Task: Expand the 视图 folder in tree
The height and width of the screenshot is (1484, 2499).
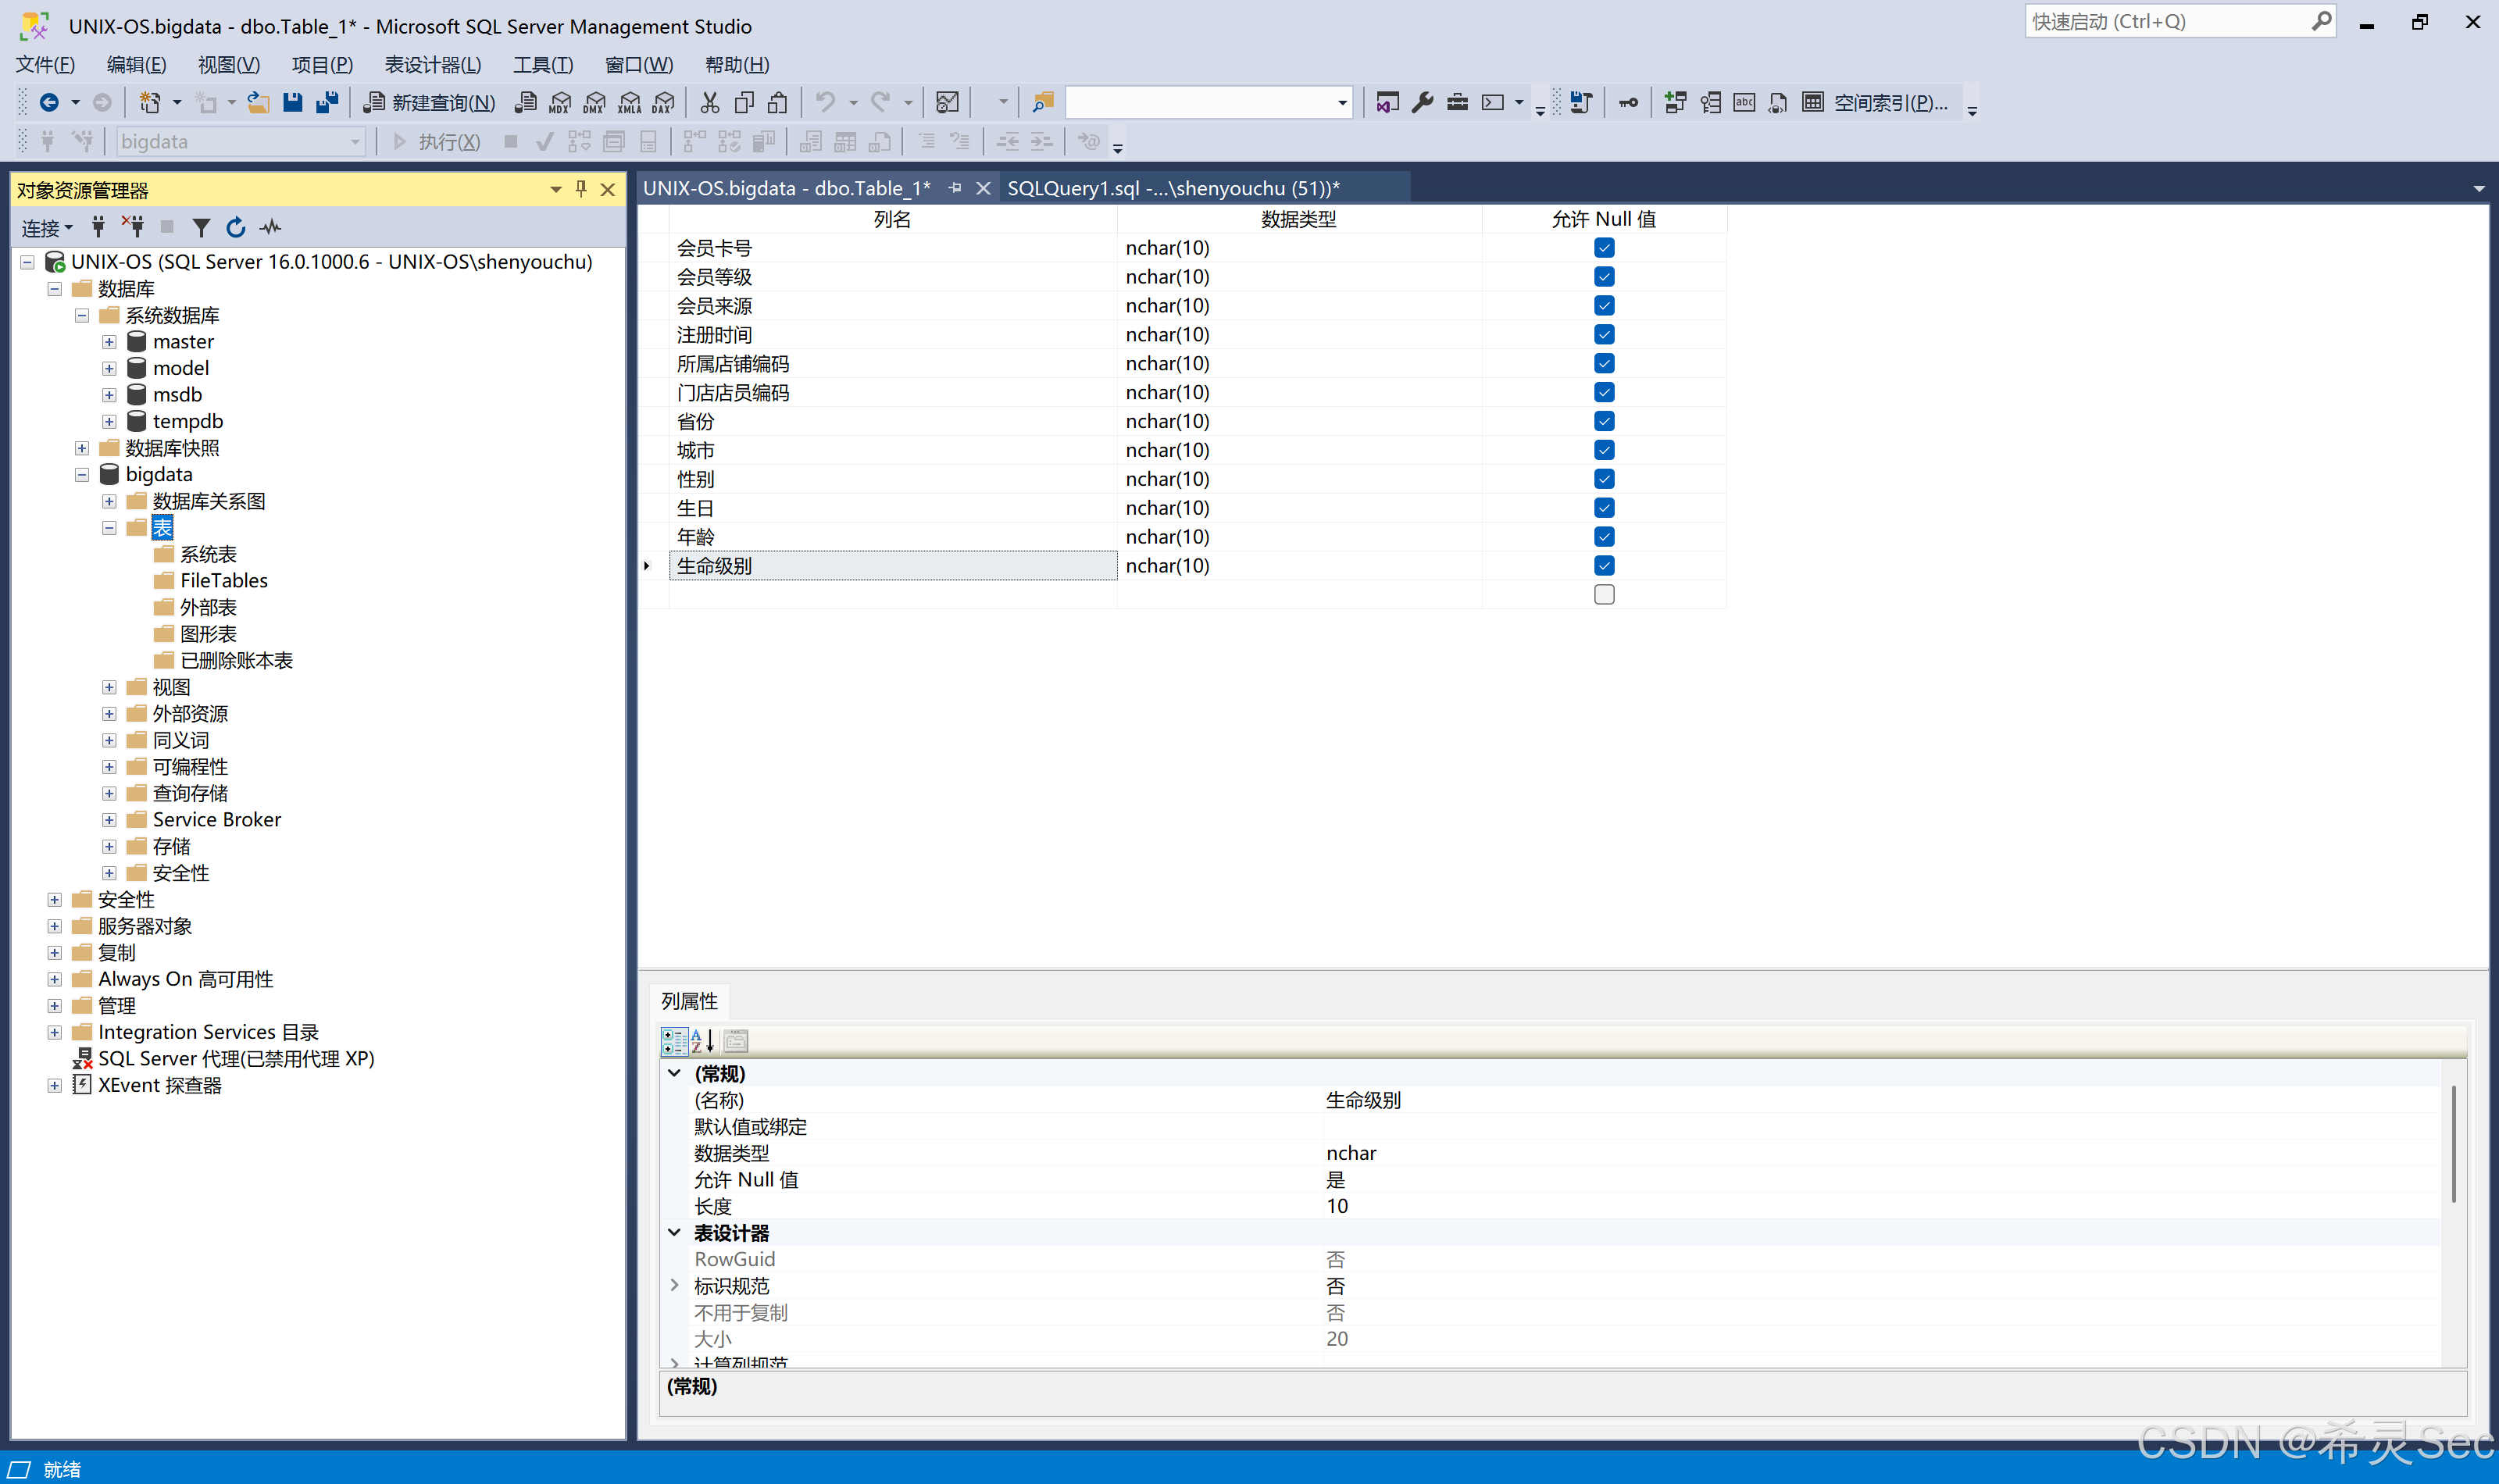Action: coord(109,687)
